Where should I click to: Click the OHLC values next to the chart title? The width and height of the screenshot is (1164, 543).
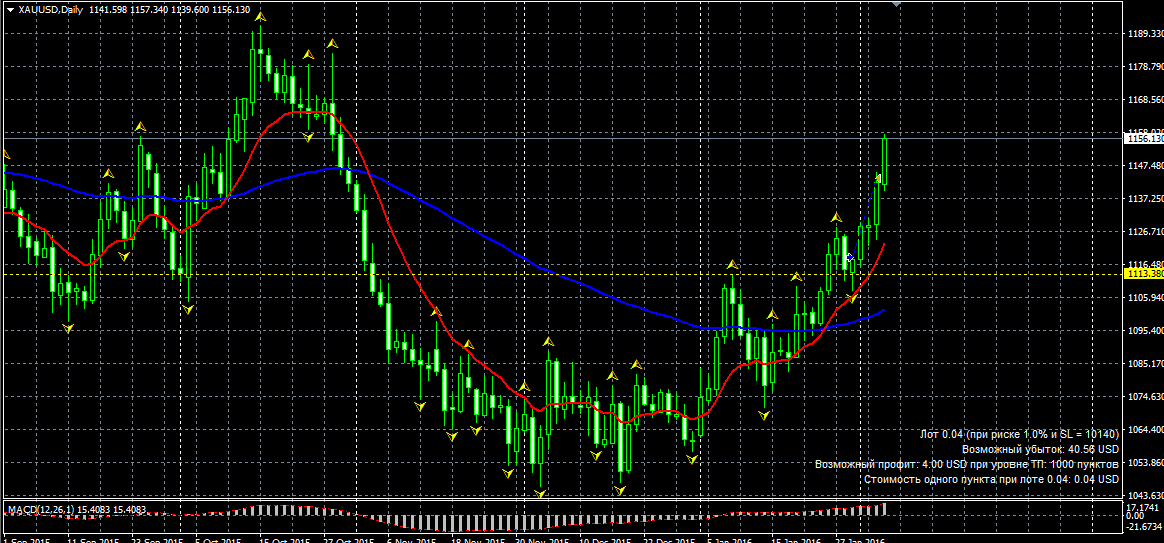pos(169,10)
